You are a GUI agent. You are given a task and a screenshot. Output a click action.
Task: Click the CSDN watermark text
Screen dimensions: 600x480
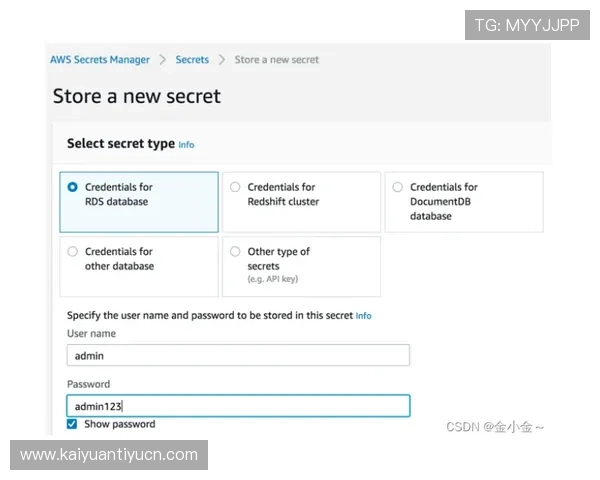coord(495,427)
